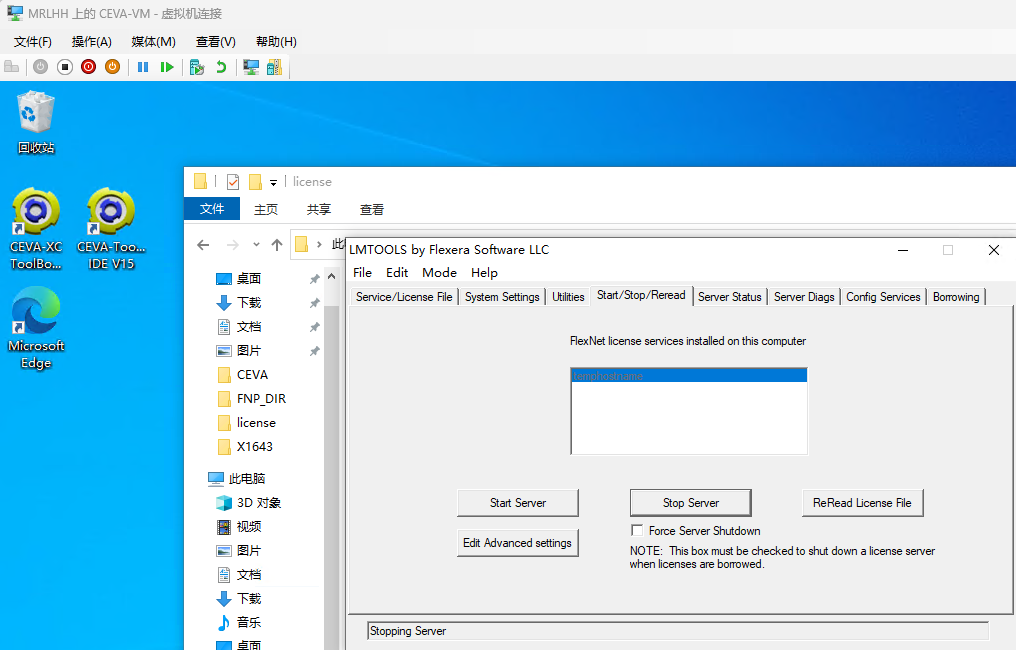Switch to the 查看 ribbon tab in Explorer
1016x650 pixels.
[x=372, y=209]
